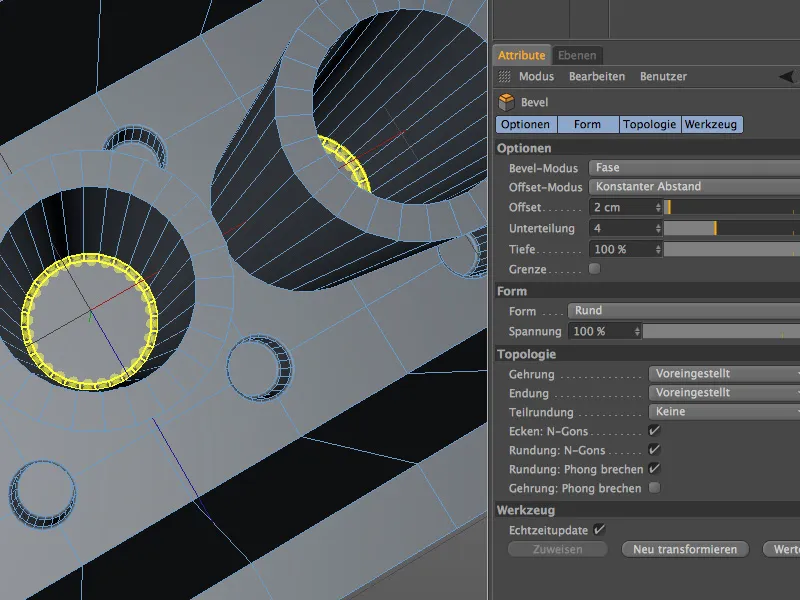The height and width of the screenshot is (600, 800).
Task: Open the Endung dropdown
Action: (x=724, y=393)
